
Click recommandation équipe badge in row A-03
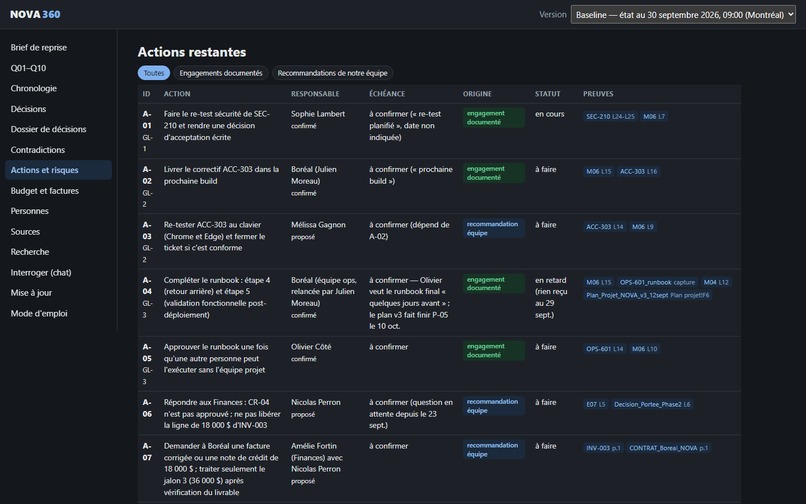tap(493, 228)
